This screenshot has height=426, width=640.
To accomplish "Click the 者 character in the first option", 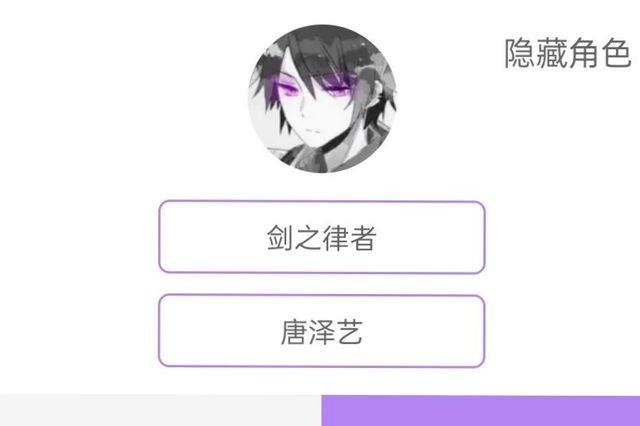I will coord(363,238).
